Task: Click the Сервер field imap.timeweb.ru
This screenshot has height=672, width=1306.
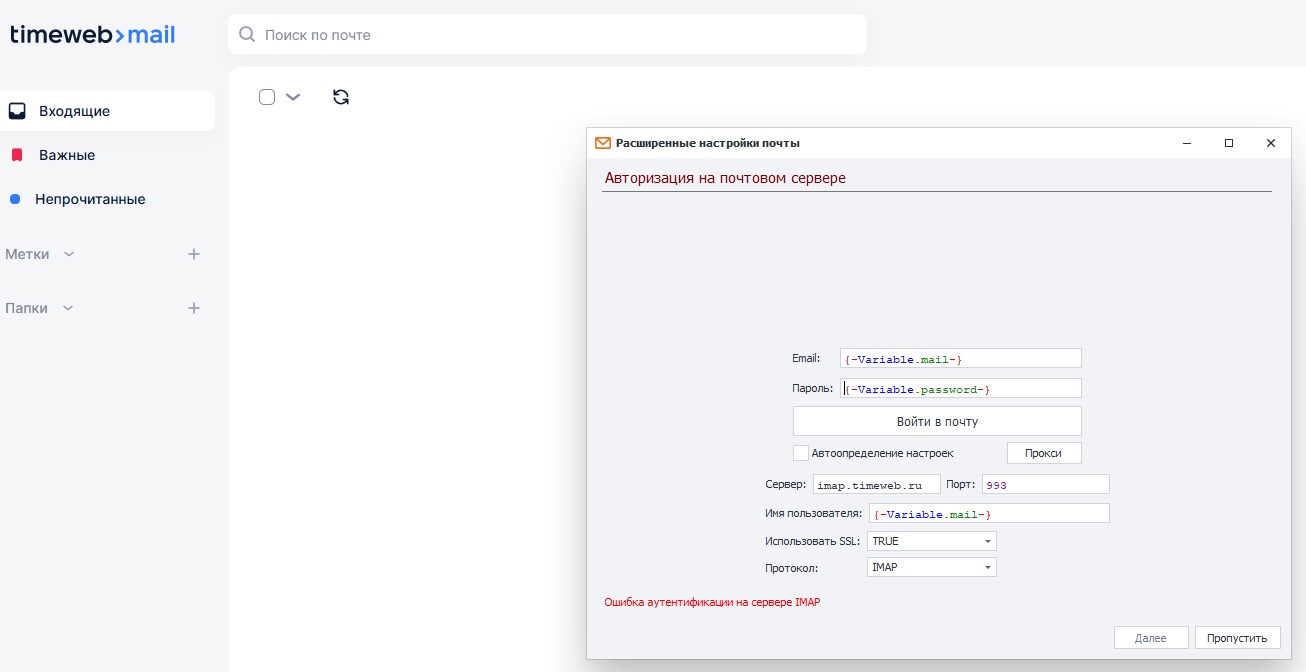Action: click(x=877, y=484)
